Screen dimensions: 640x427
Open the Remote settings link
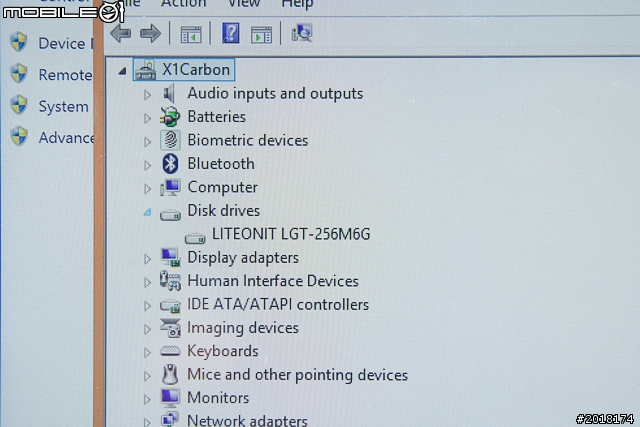click(x=65, y=75)
